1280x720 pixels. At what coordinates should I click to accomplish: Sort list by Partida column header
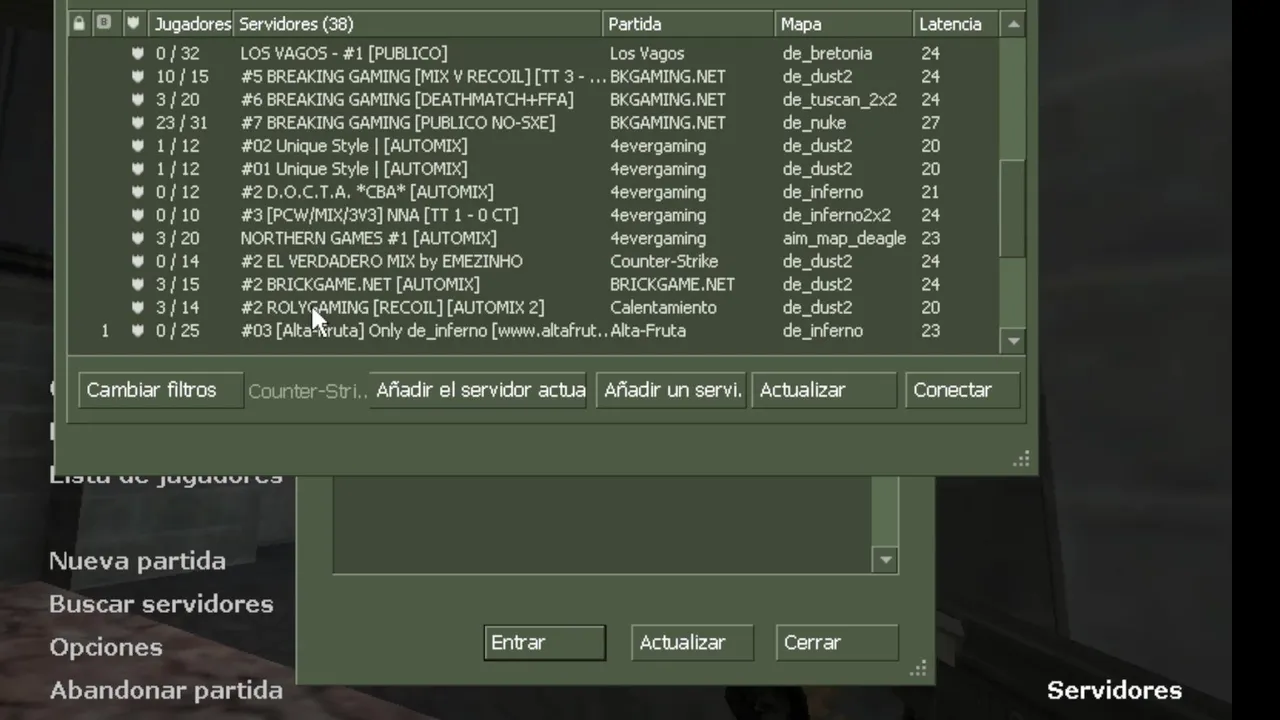[688, 23]
